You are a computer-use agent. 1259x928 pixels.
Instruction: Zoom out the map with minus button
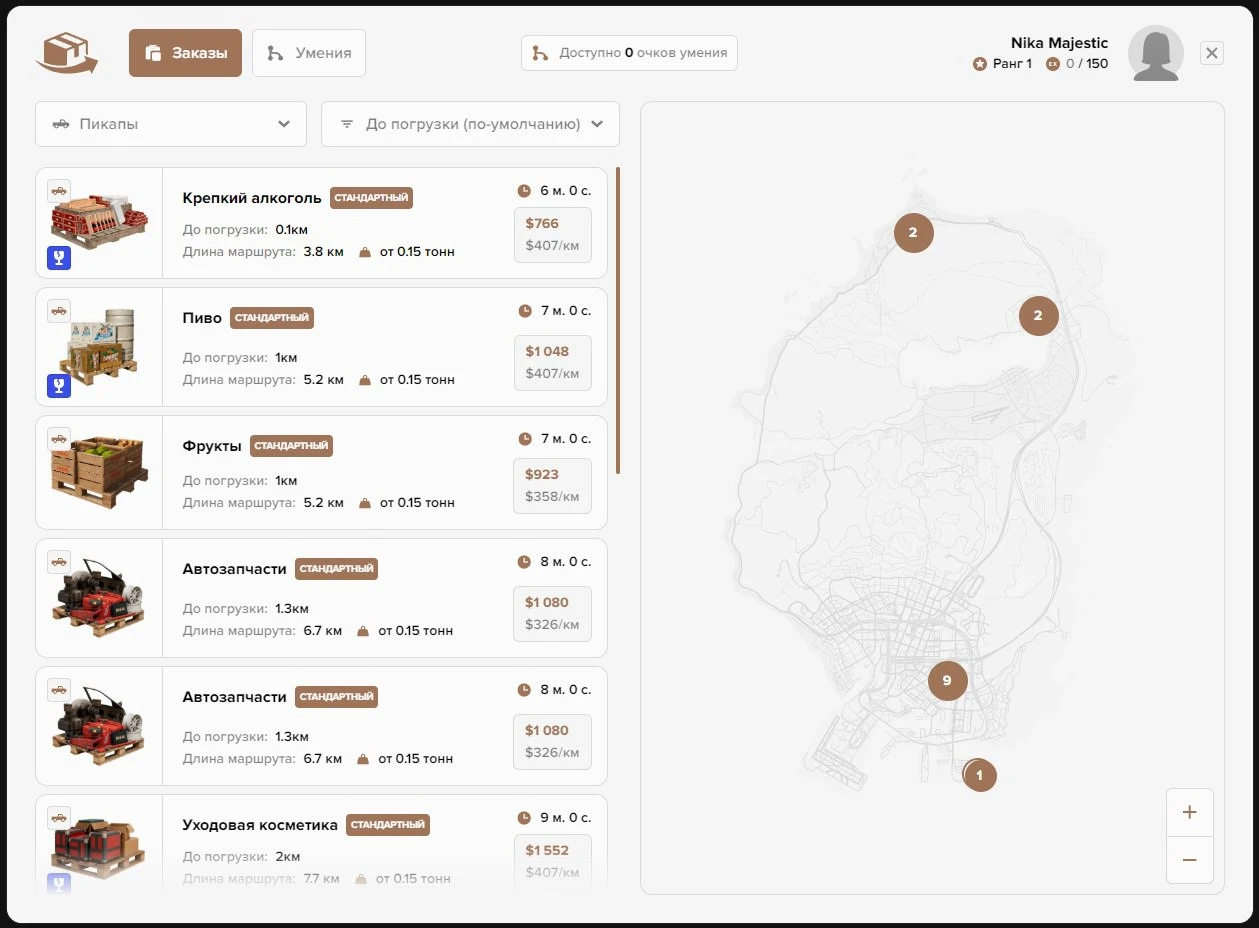1189,860
